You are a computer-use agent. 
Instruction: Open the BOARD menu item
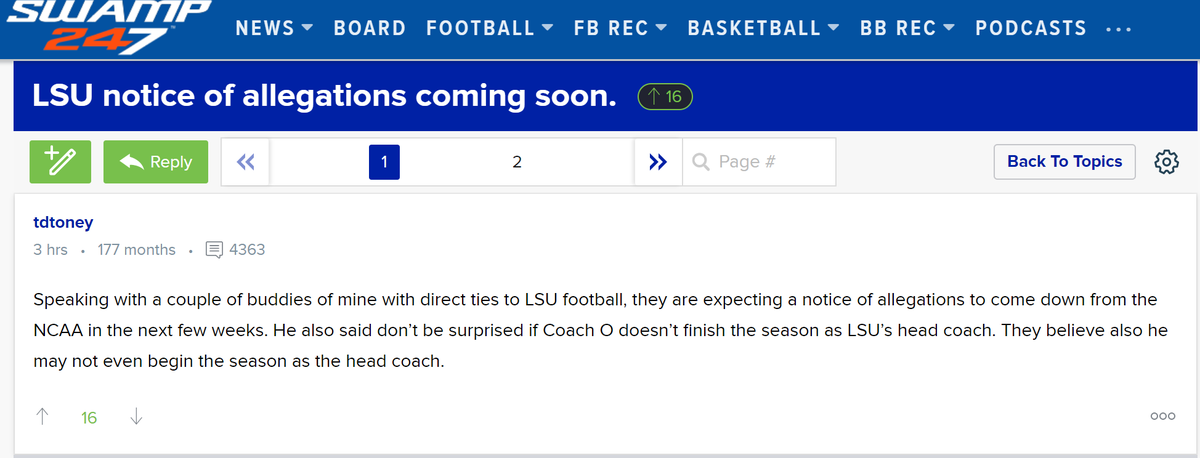click(370, 28)
